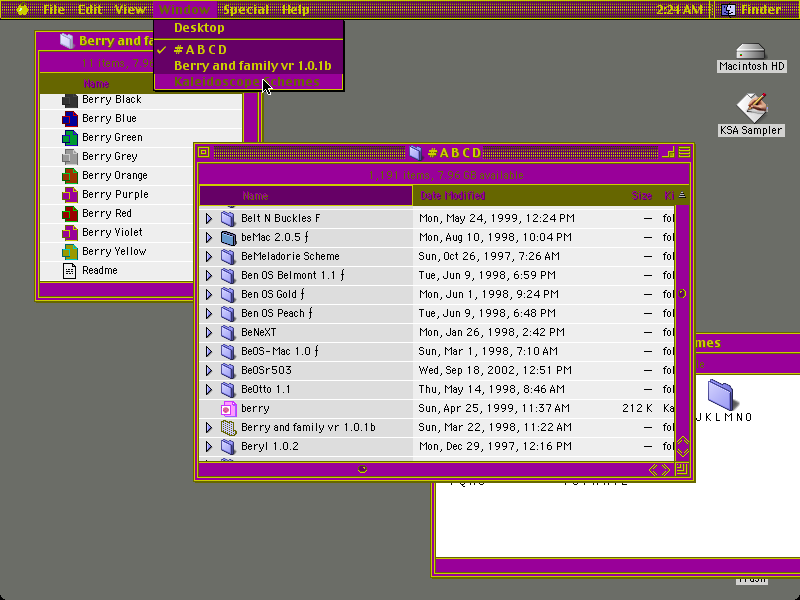Image resolution: width=800 pixels, height=600 pixels.
Task: Sort by Name in #A B C D window
Action: (306, 196)
